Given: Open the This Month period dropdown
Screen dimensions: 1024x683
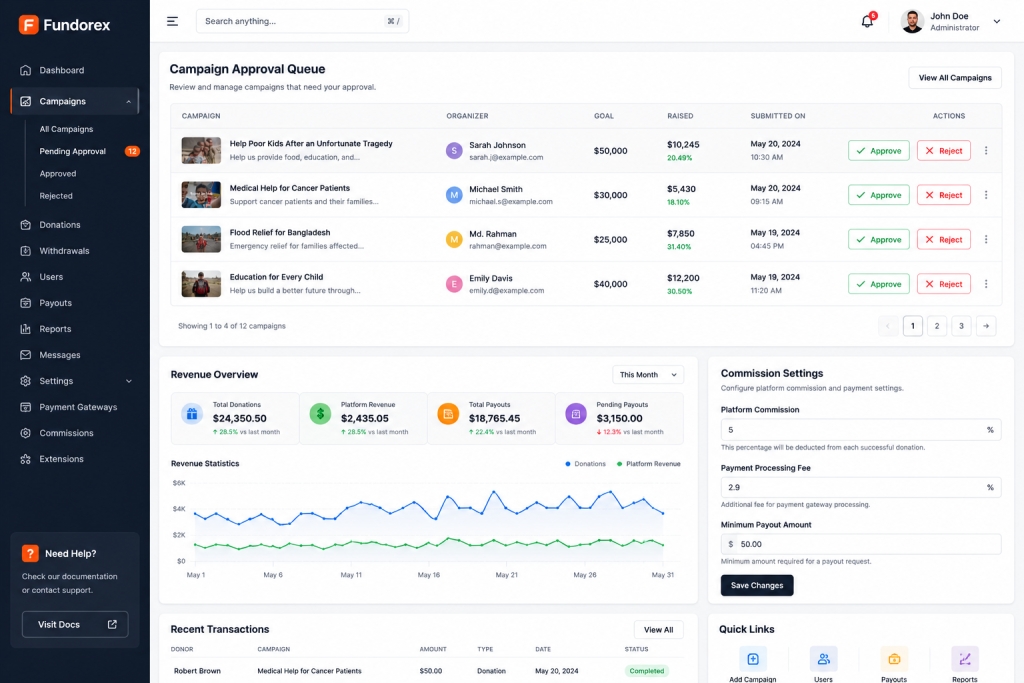Looking at the screenshot, I should coord(648,375).
